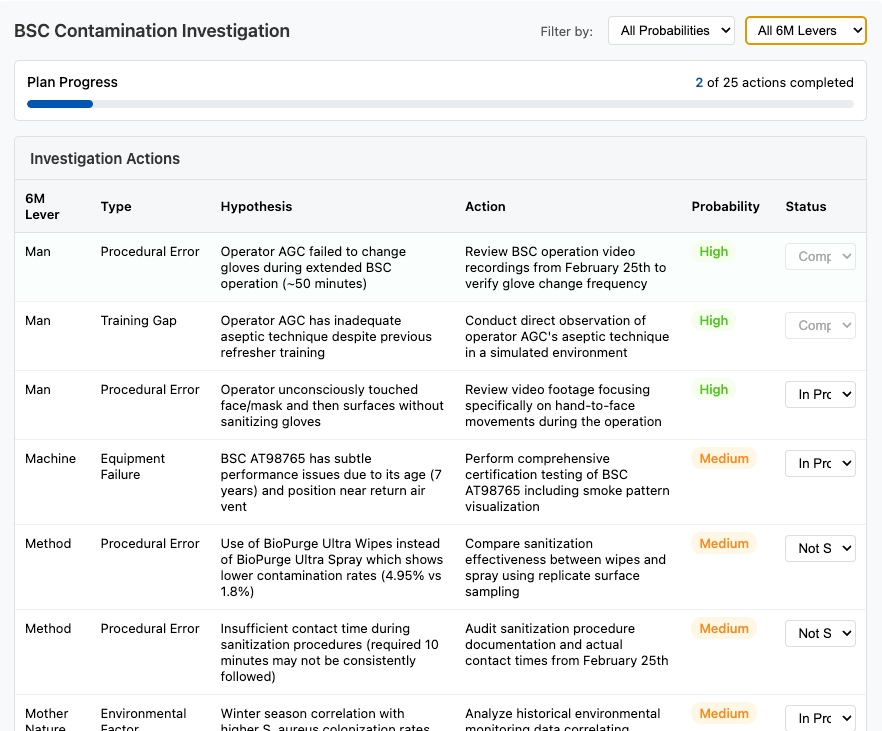
Task: Click the Investigation Actions section heading
Action: click(105, 159)
